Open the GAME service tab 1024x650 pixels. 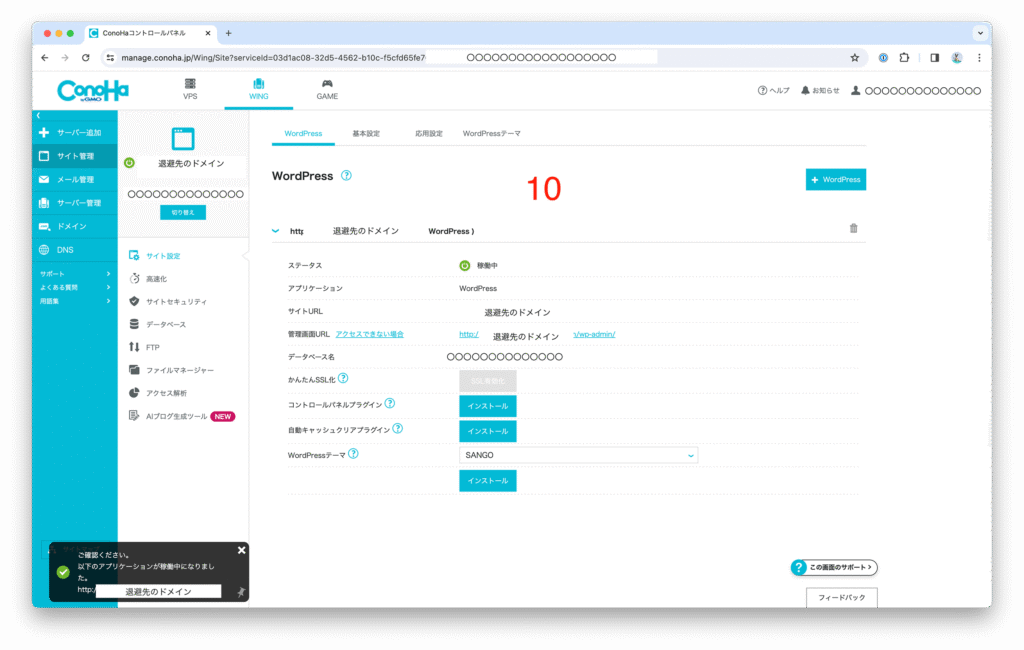327,89
